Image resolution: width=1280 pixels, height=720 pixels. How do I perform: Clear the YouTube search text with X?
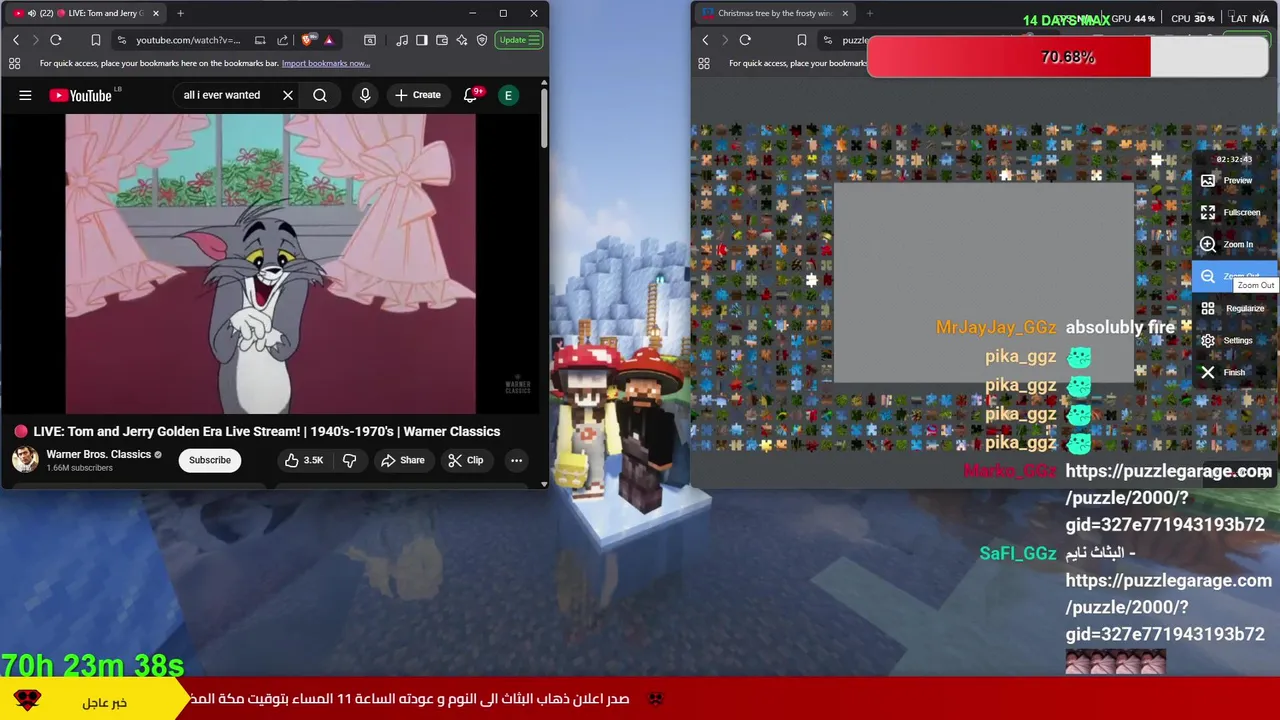tap(288, 95)
